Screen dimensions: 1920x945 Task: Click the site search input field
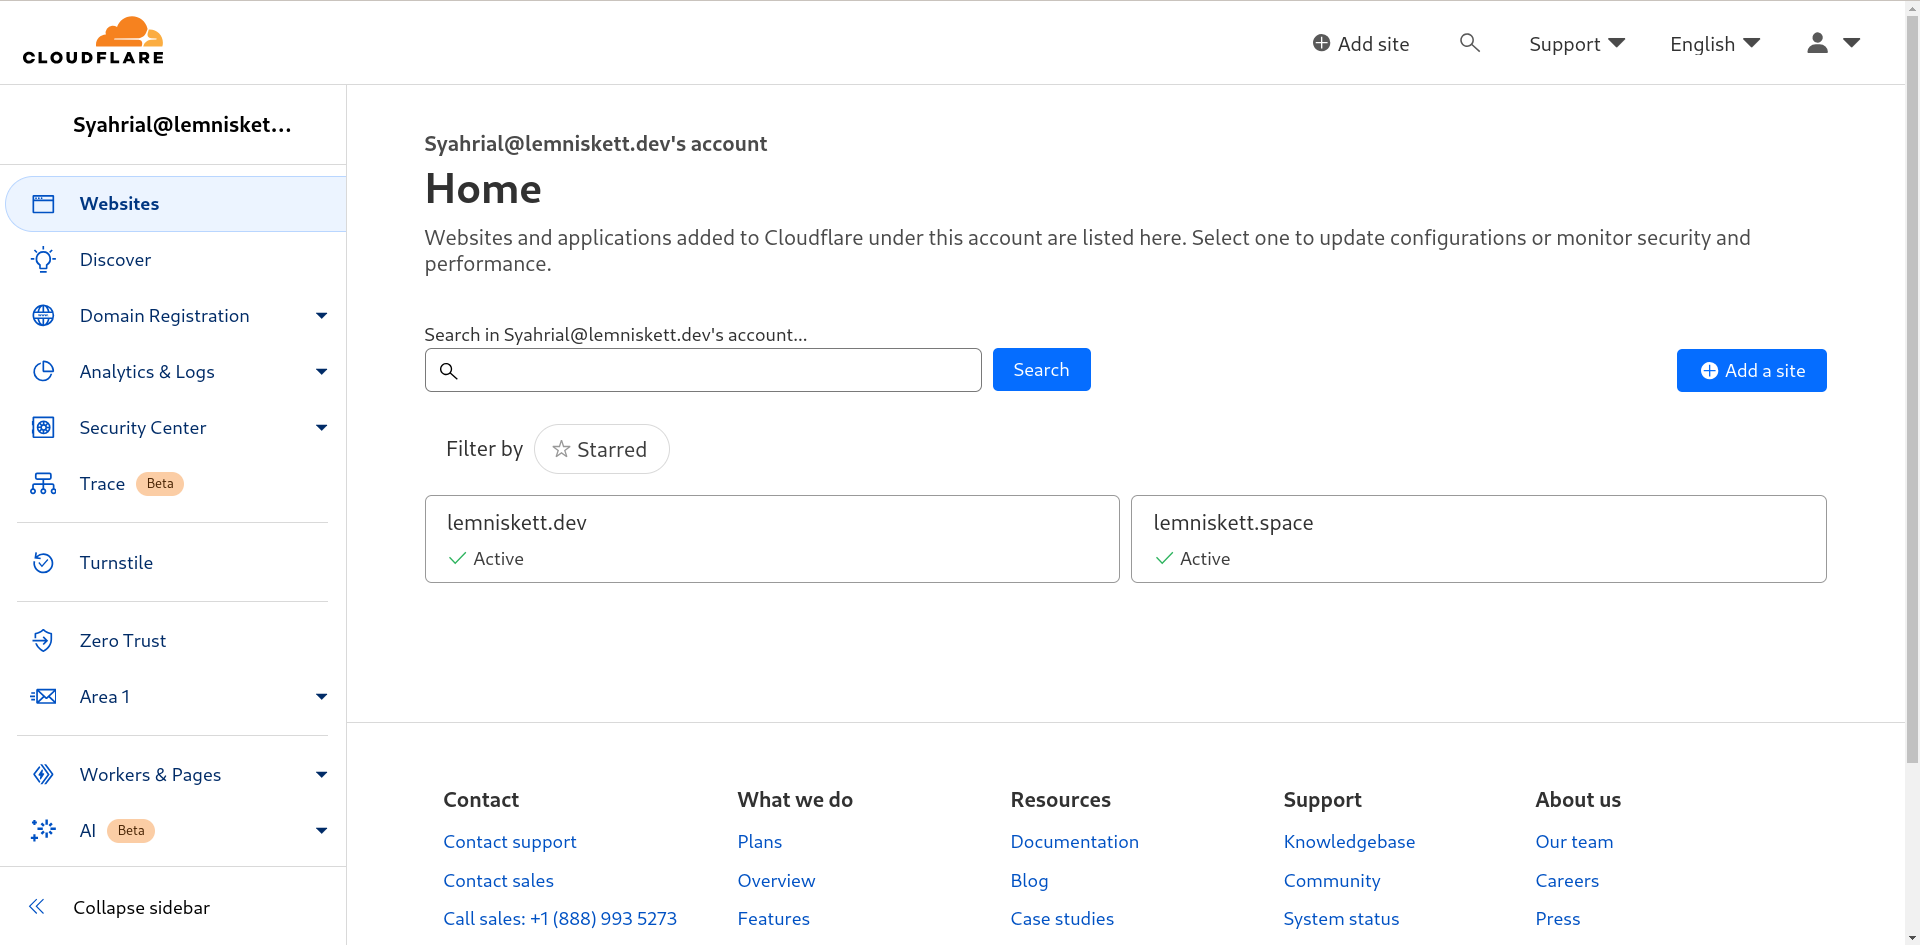click(703, 370)
